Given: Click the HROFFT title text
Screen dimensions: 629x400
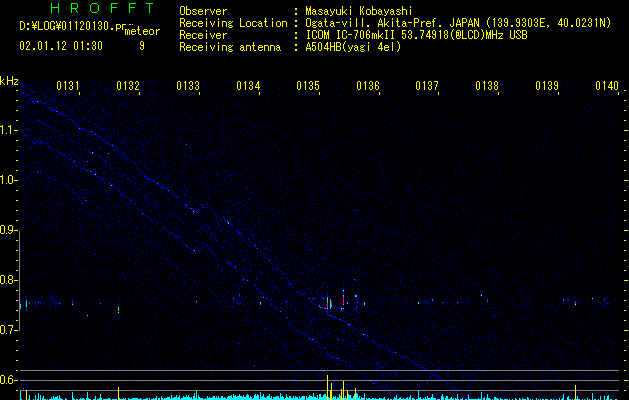Looking at the screenshot, I should [102, 8].
